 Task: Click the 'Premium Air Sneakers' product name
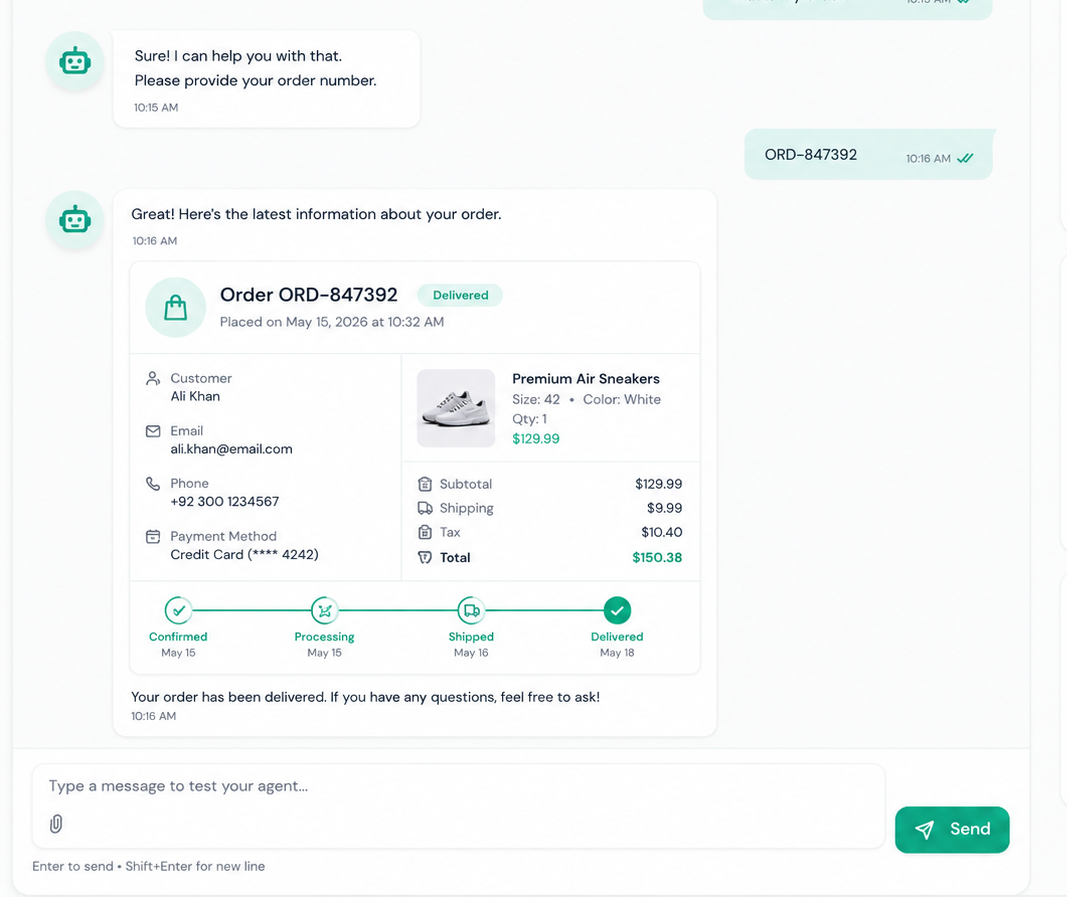pos(586,379)
